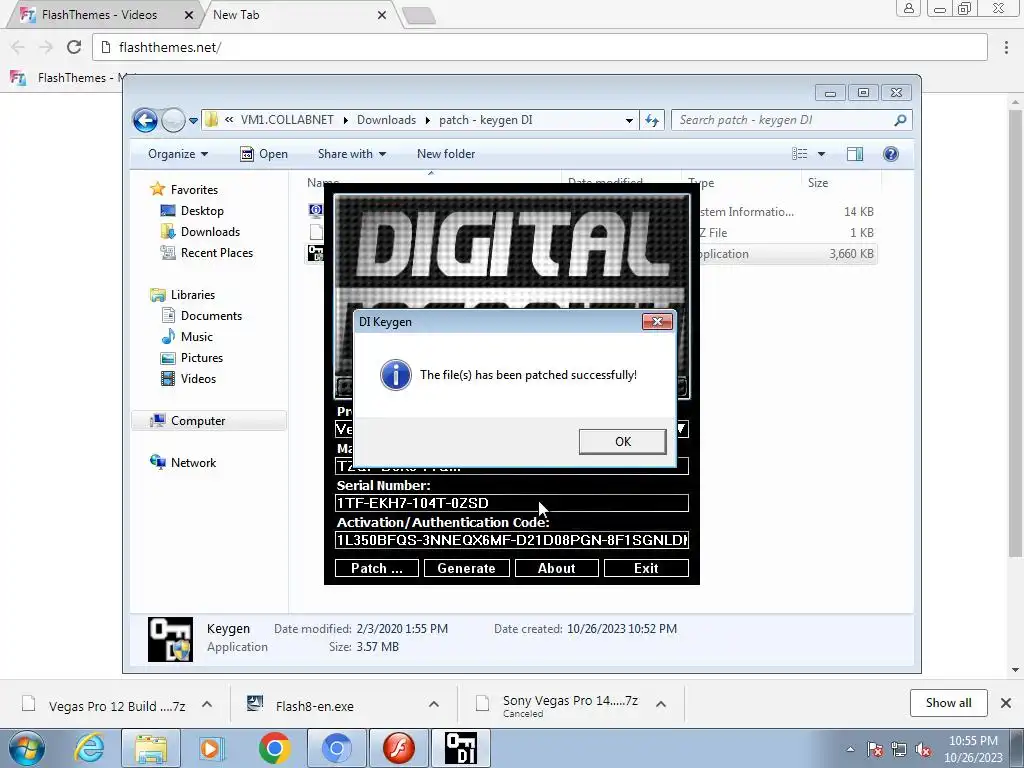Open Chrome three-dot menu
This screenshot has height=768, width=1024.
tap(1006, 47)
